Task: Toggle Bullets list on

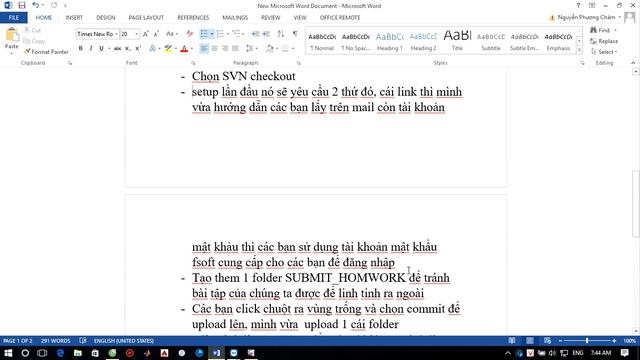Action: [204, 34]
